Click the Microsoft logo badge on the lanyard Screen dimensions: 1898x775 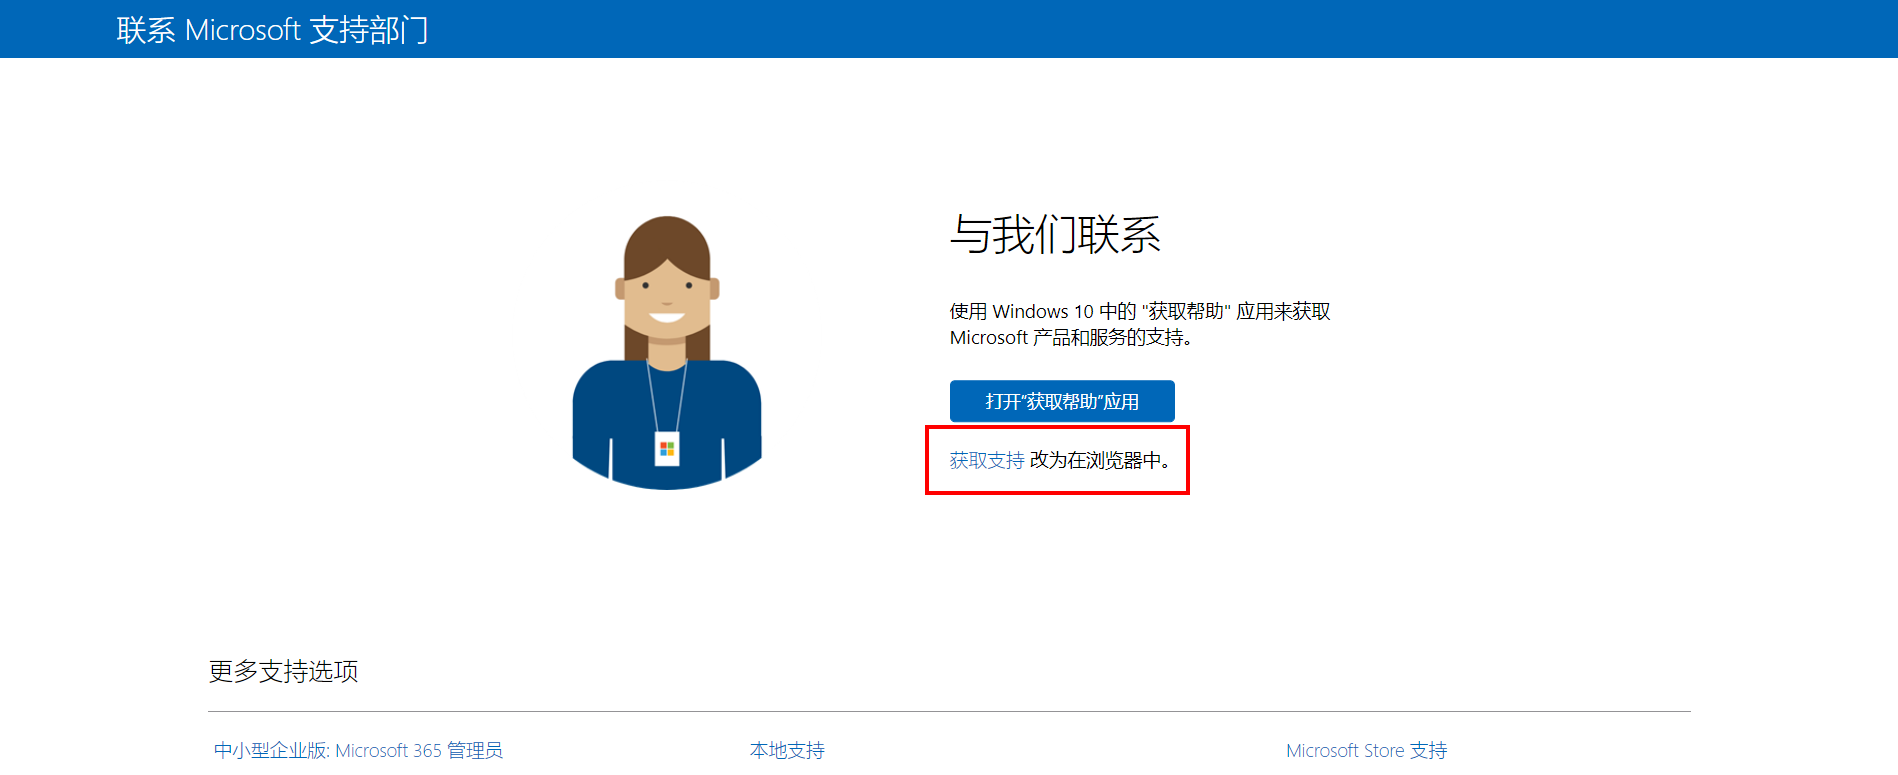click(x=667, y=448)
